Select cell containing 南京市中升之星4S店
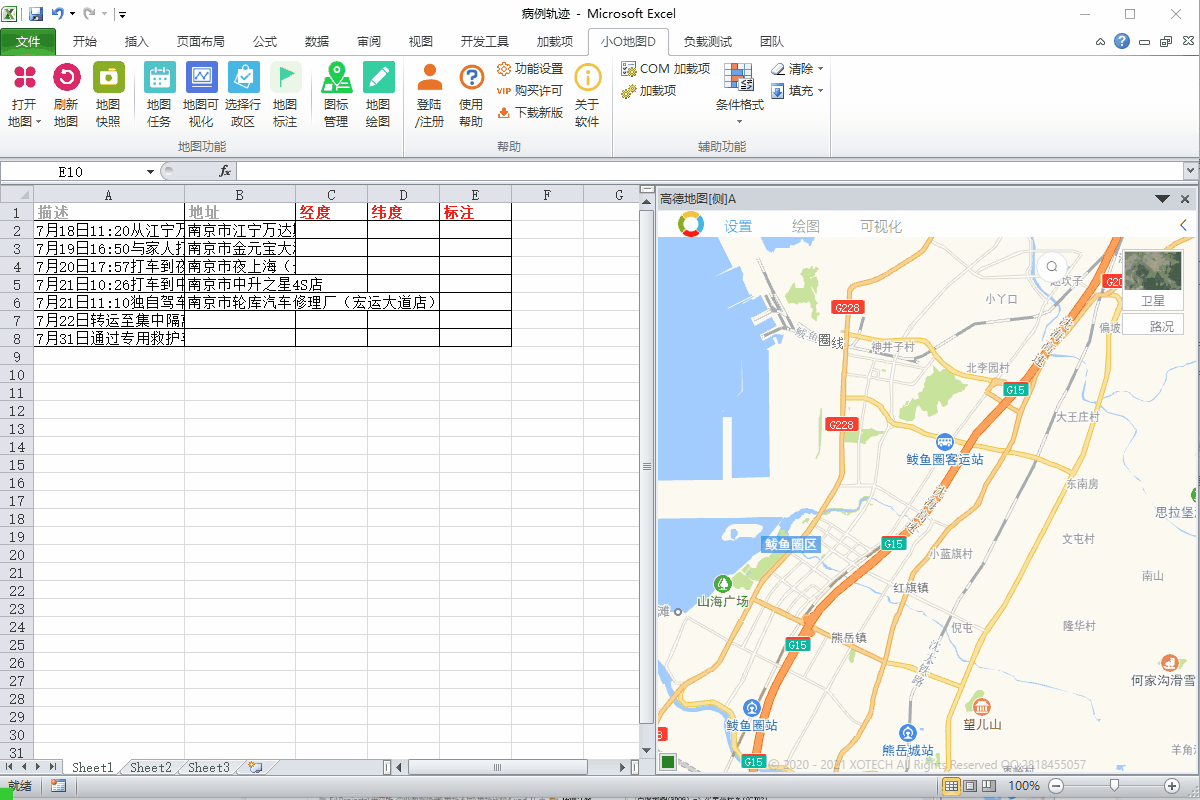This screenshot has height=800, width=1200. point(241,284)
